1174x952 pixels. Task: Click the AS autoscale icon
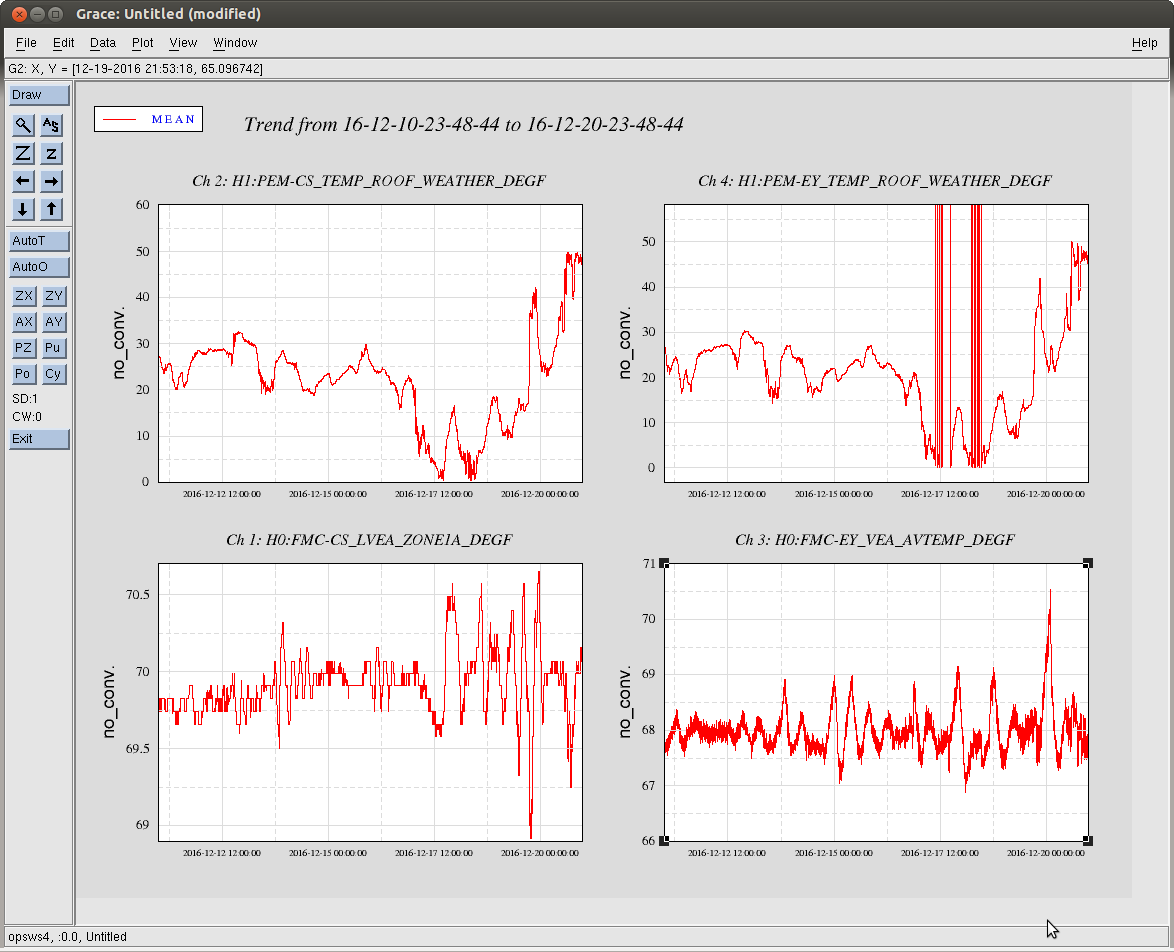click(51, 125)
